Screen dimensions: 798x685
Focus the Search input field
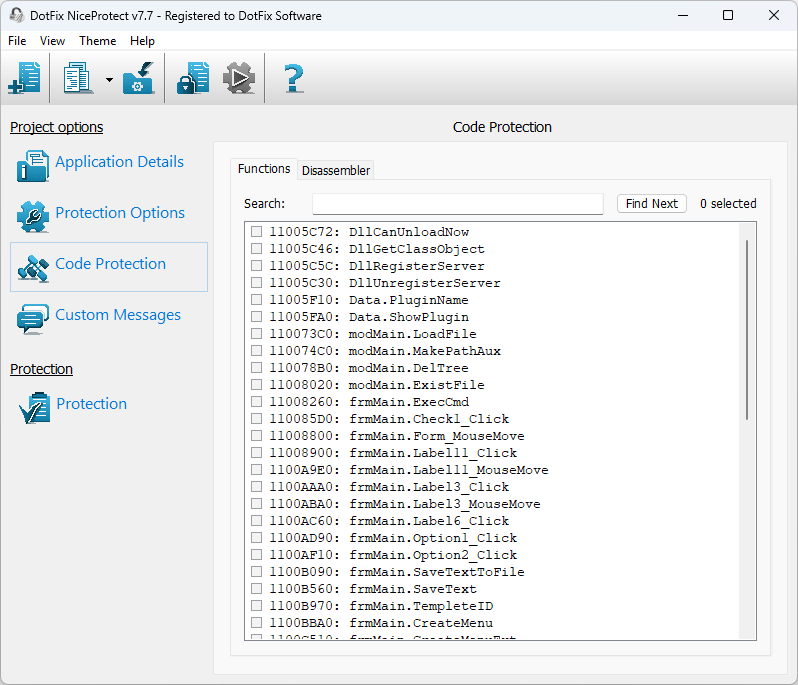458,204
